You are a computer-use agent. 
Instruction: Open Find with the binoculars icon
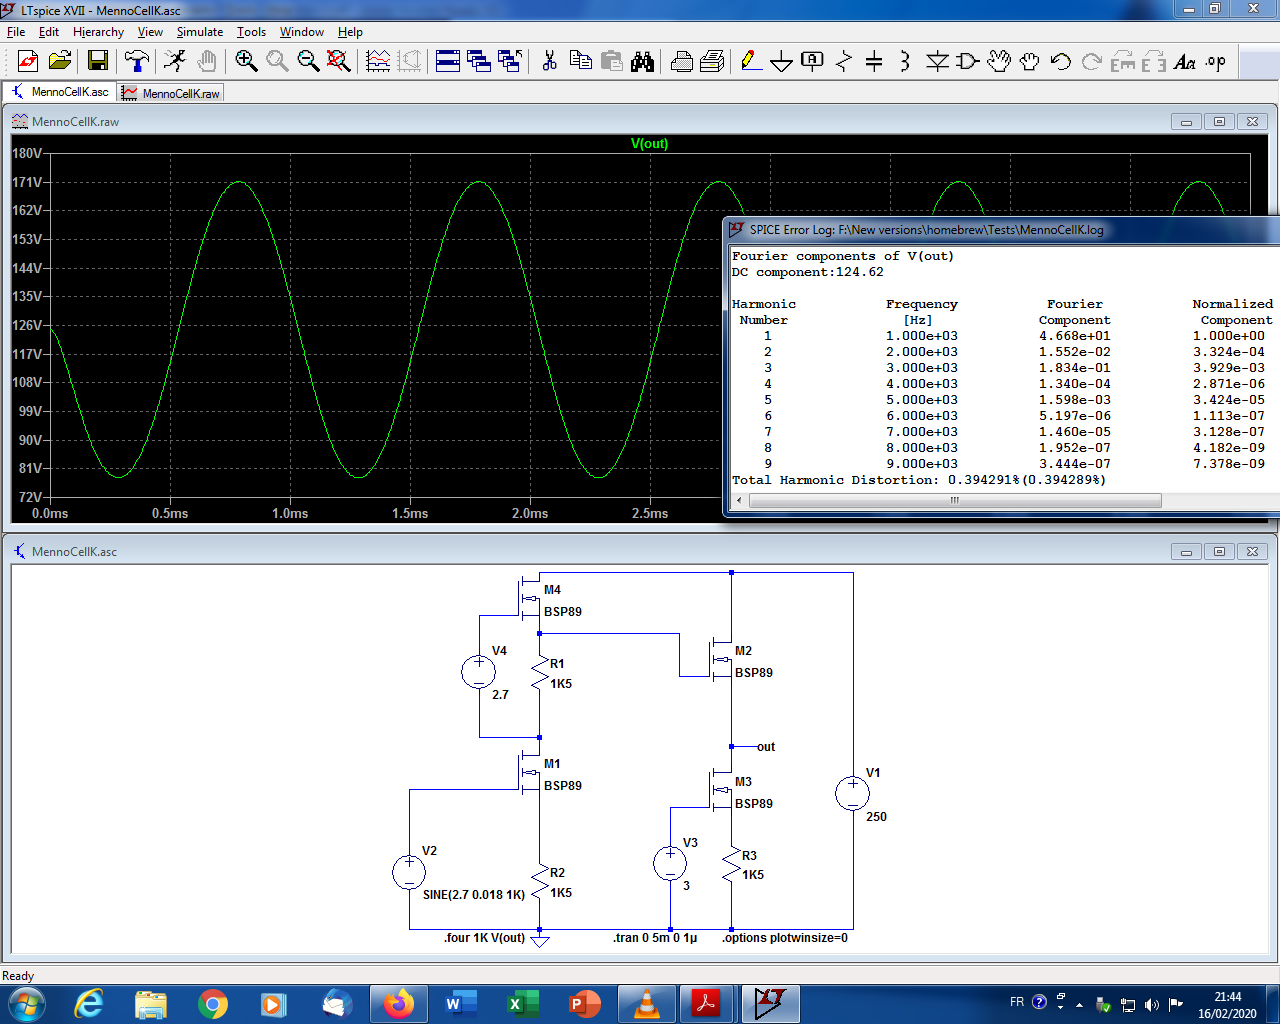(x=642, y=61)
